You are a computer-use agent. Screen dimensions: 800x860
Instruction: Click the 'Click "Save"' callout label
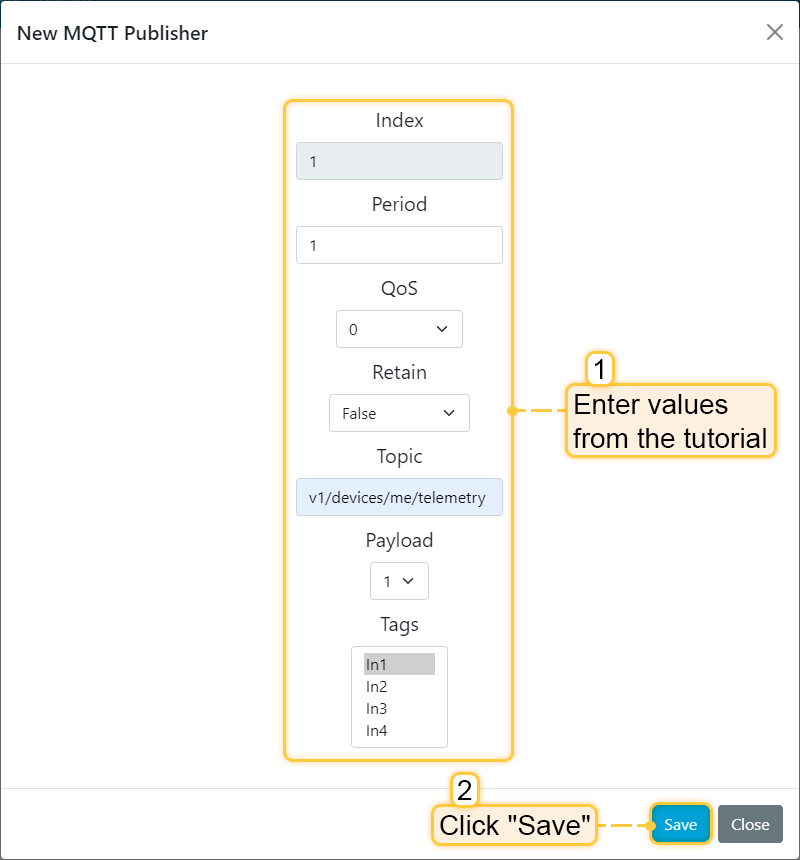coord(513,826)
